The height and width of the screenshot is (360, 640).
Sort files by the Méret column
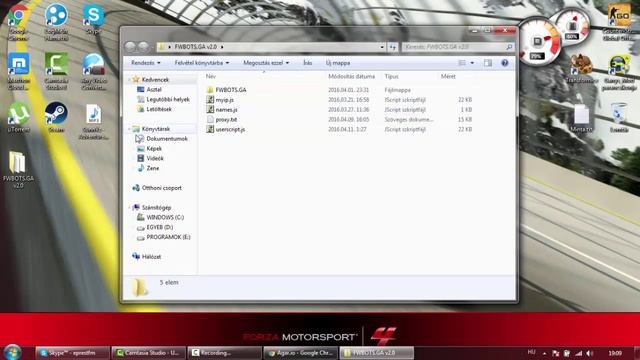pyautogui.click(x=448, y=76)
